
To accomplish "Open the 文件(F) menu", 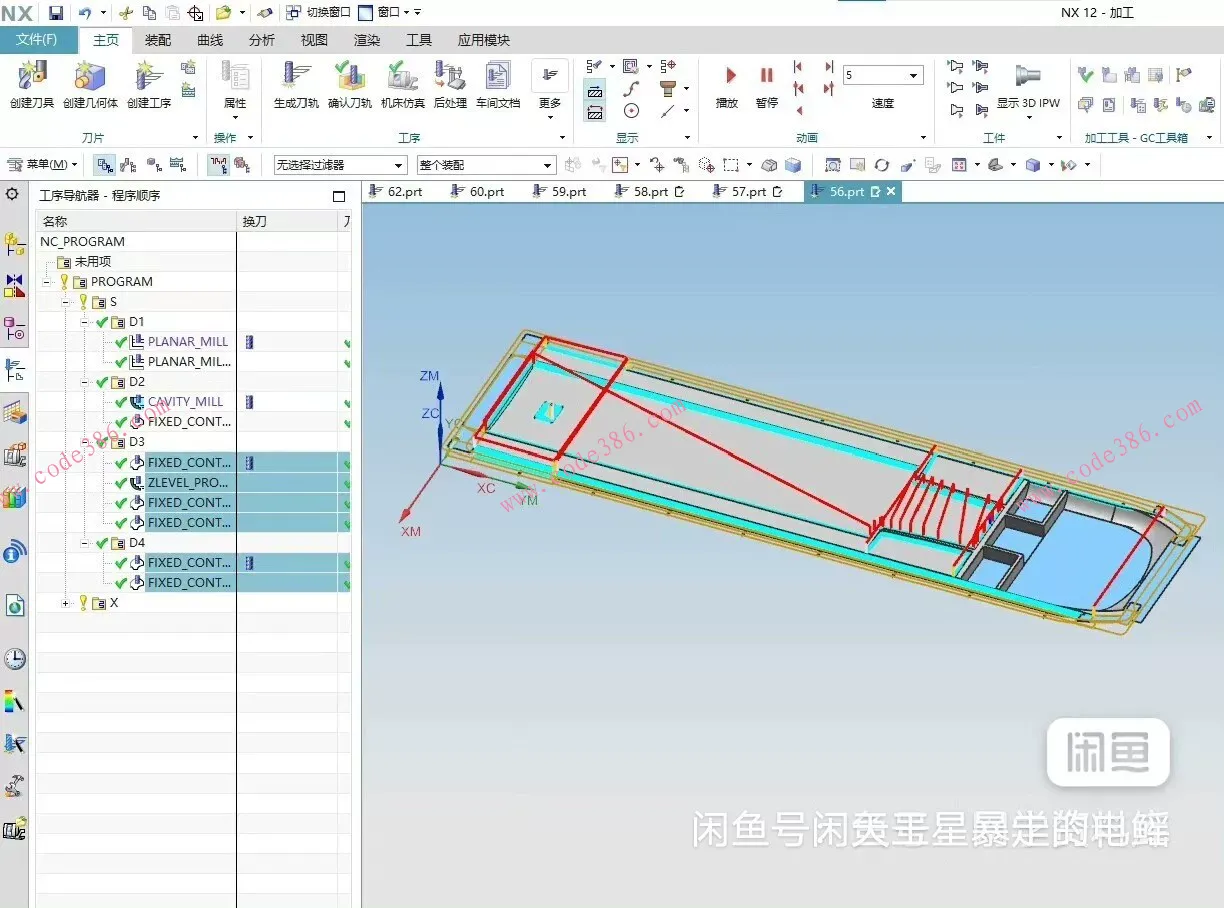I will pos(37,40).
